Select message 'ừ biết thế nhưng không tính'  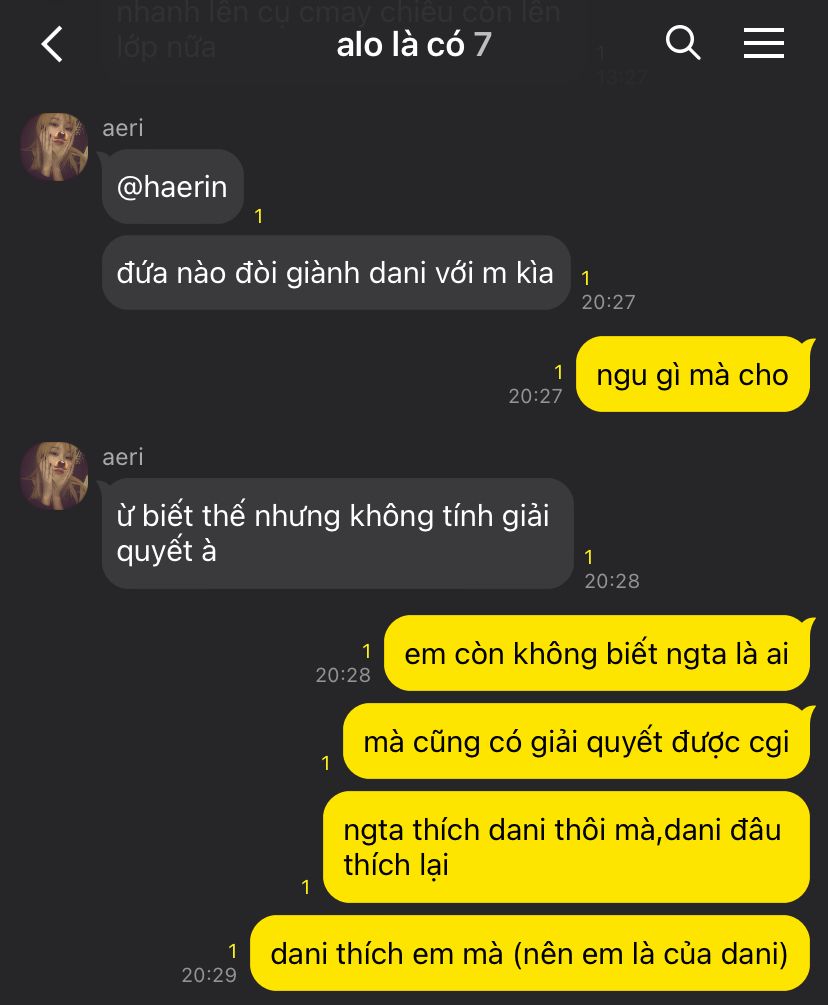tap(337, 533)
